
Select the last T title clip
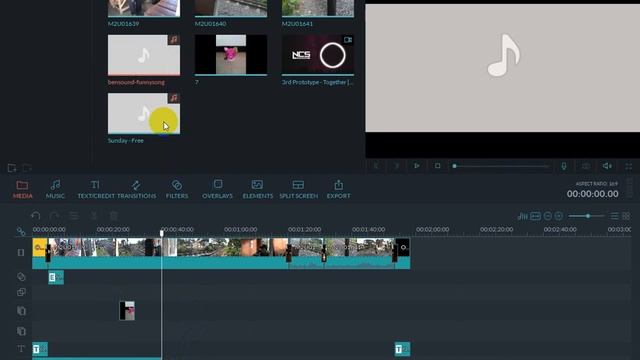pyautogui.click(x=402, y=349)
